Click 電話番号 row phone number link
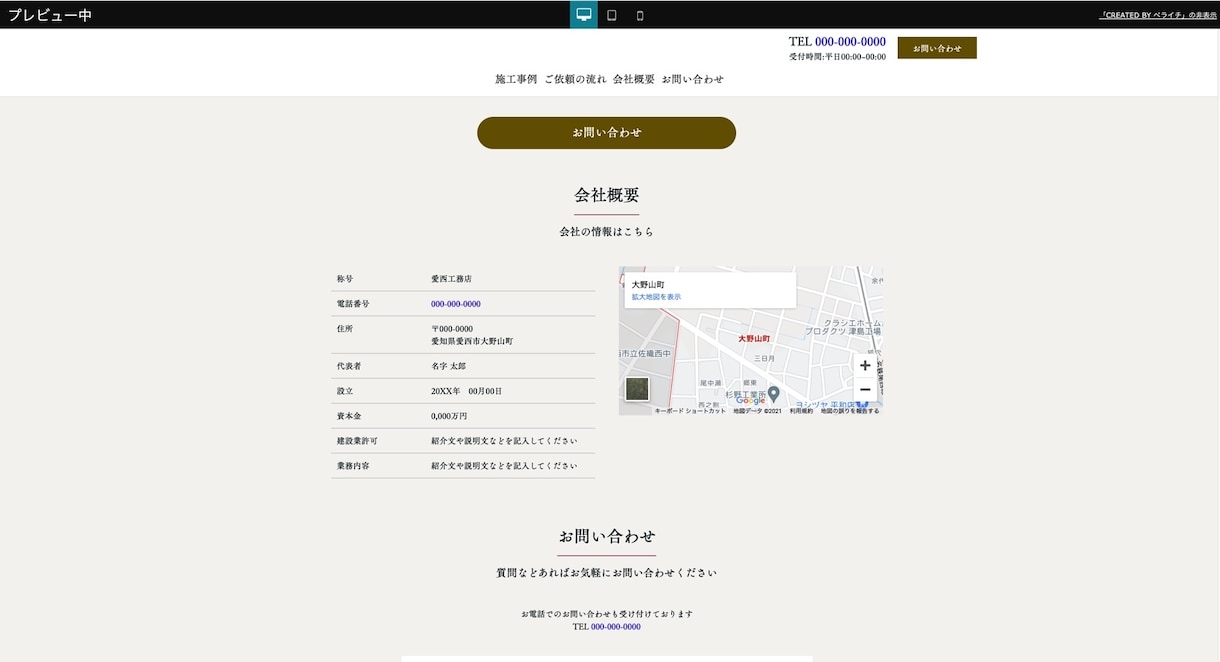This screenshot has height=662, width=1220. pos(456,304)
